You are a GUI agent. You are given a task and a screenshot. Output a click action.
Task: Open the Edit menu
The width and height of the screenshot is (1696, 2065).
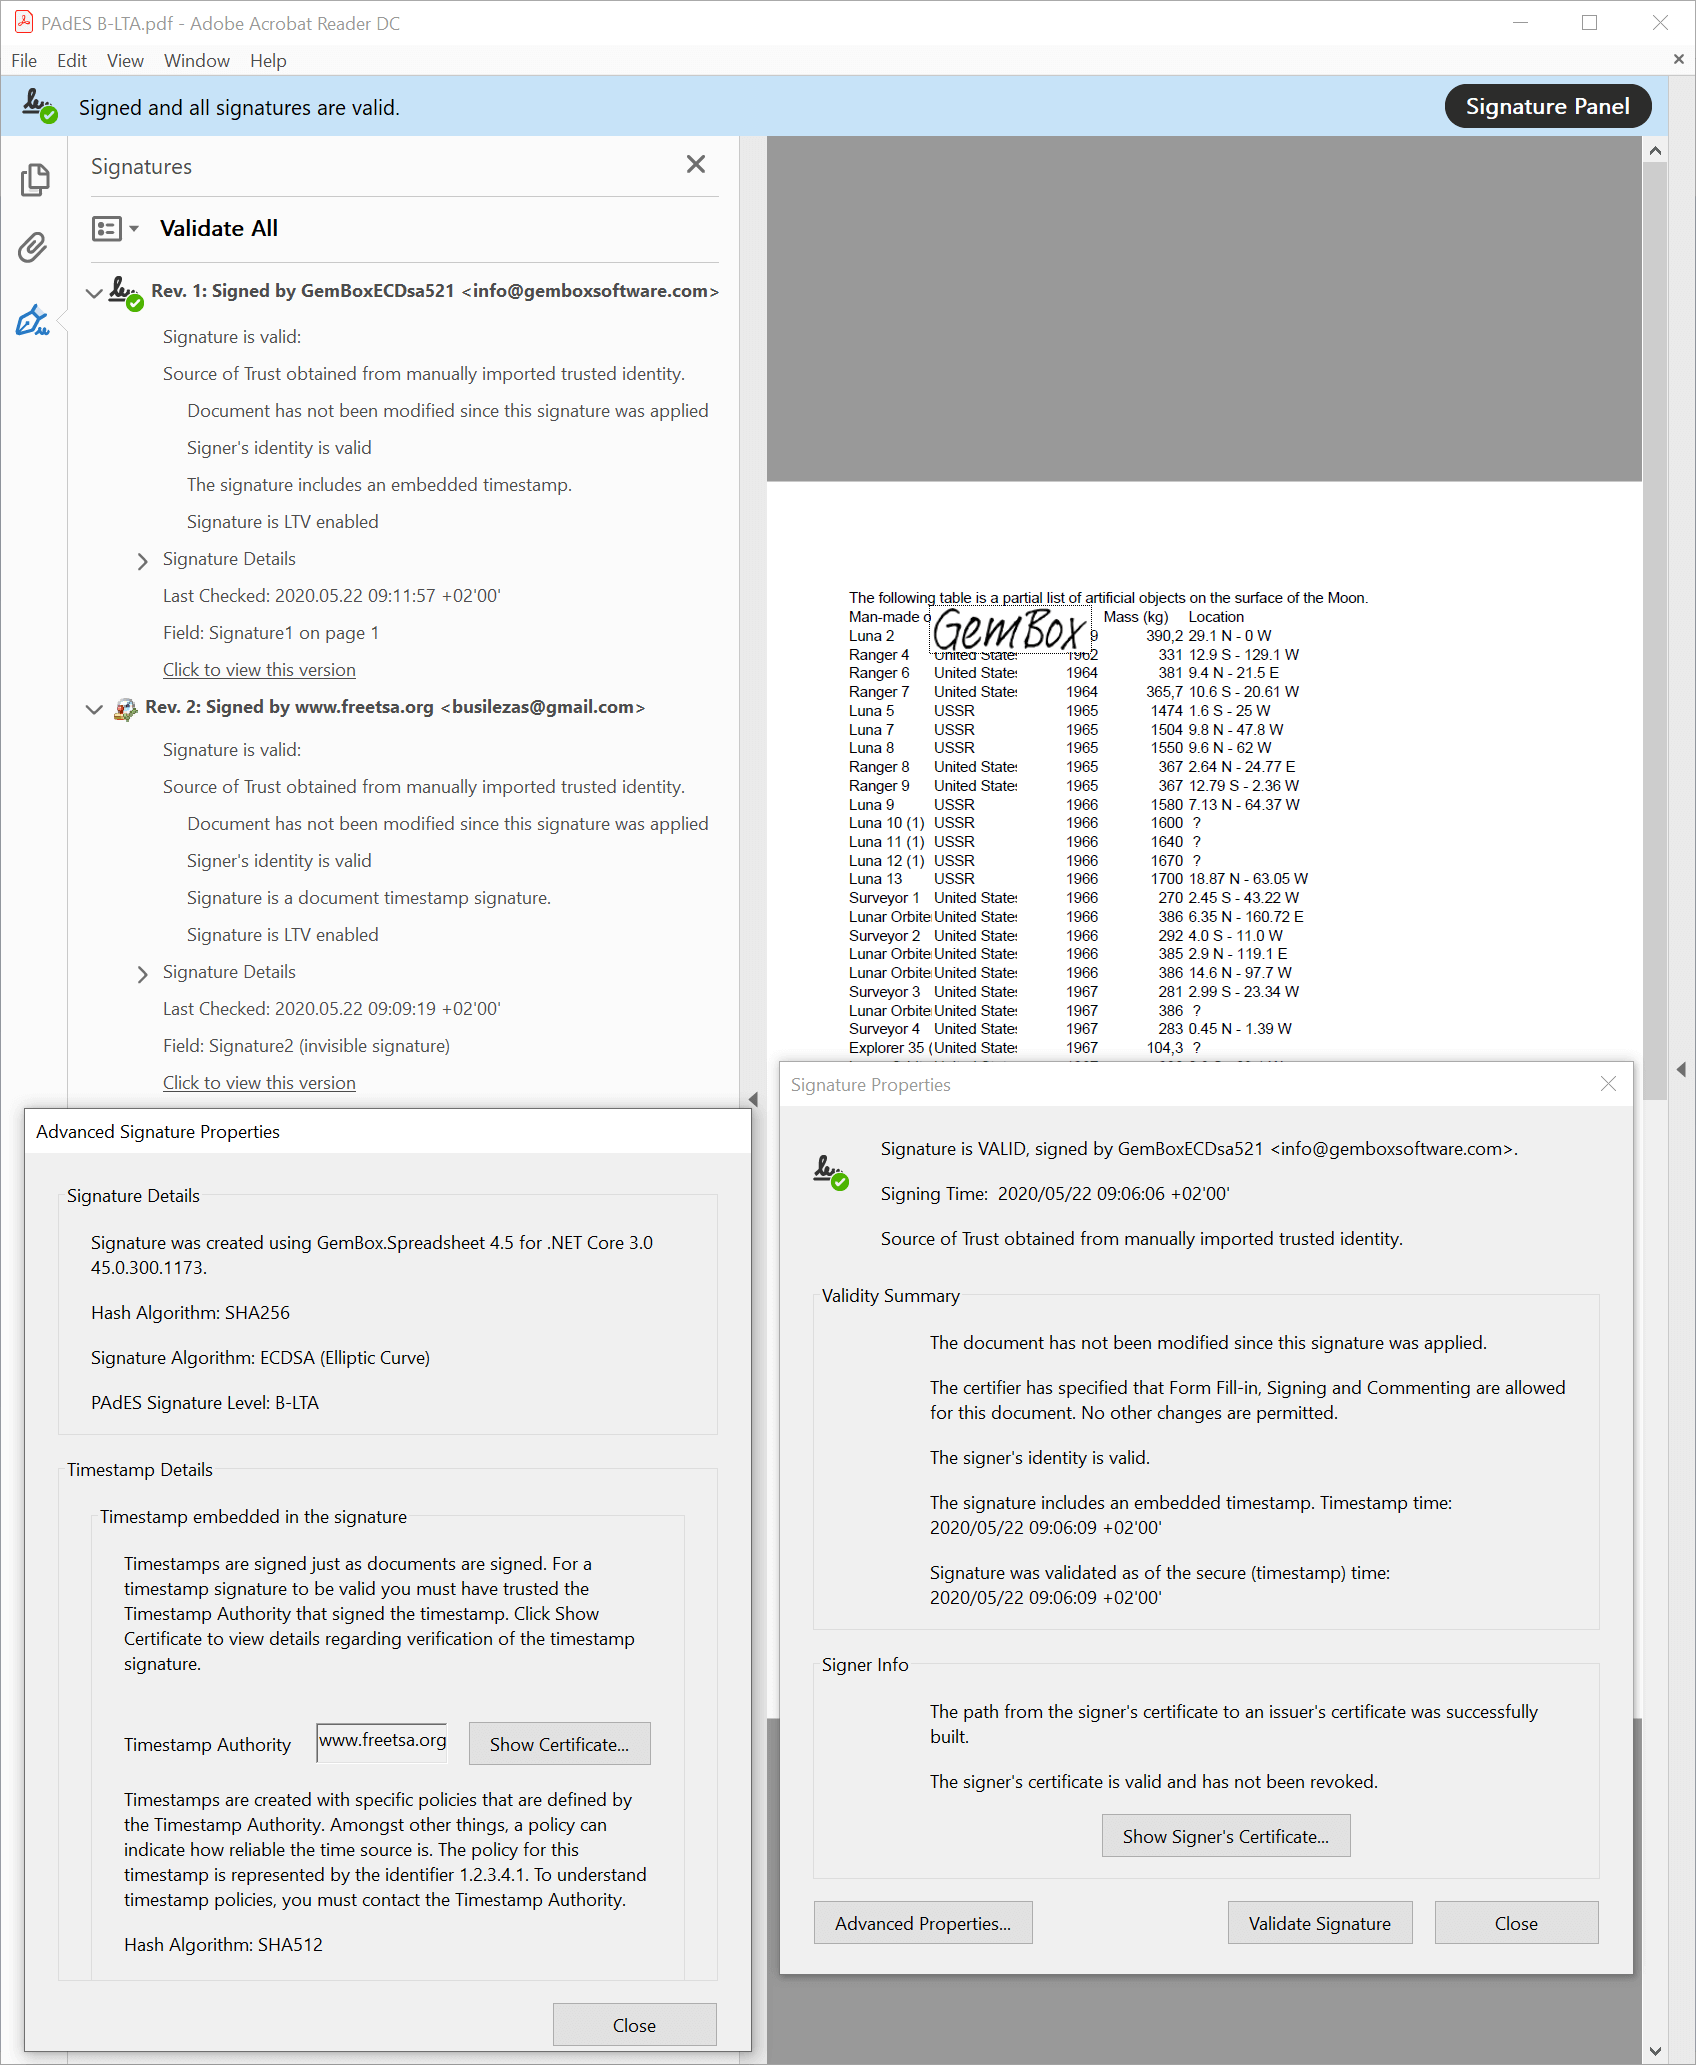[x=72, y=60]
